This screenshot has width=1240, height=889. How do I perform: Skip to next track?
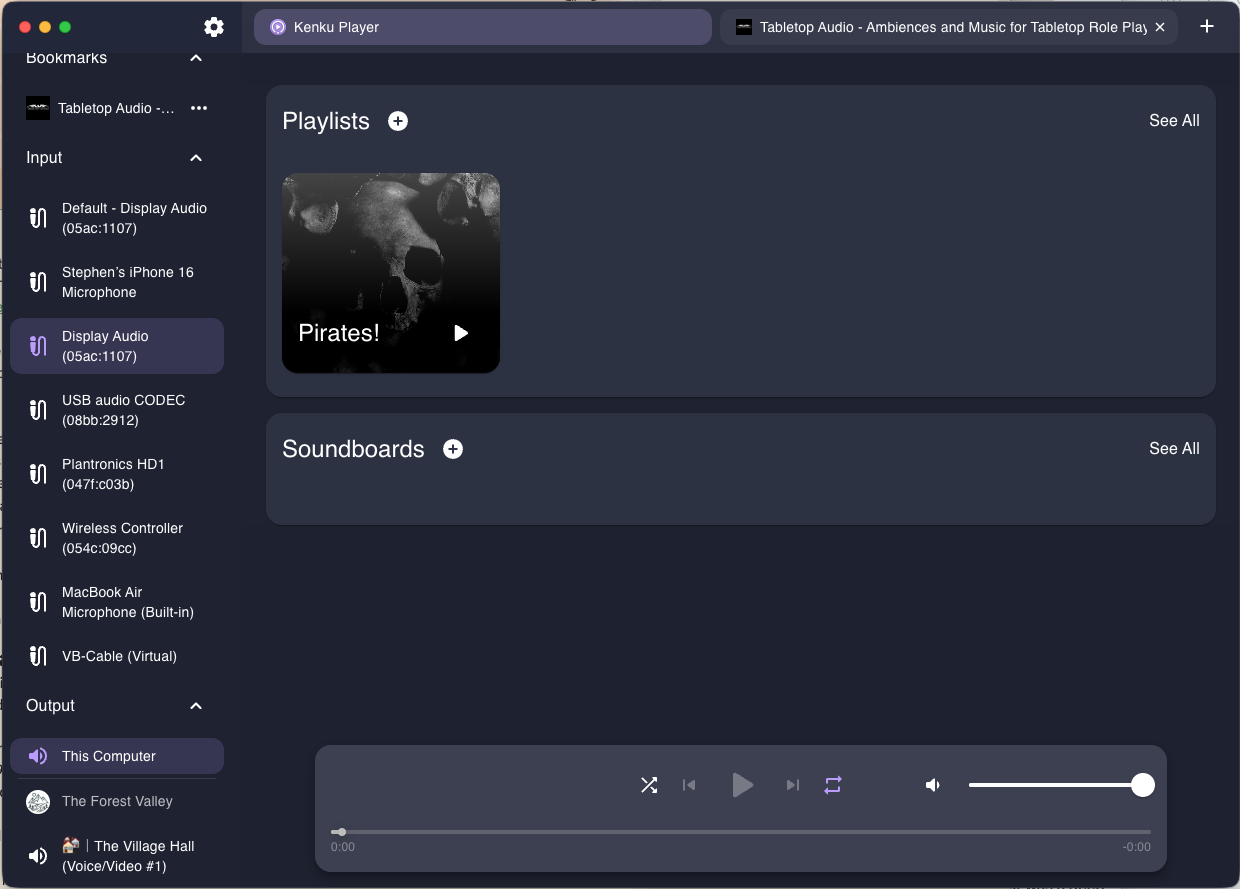pos(793,785)
